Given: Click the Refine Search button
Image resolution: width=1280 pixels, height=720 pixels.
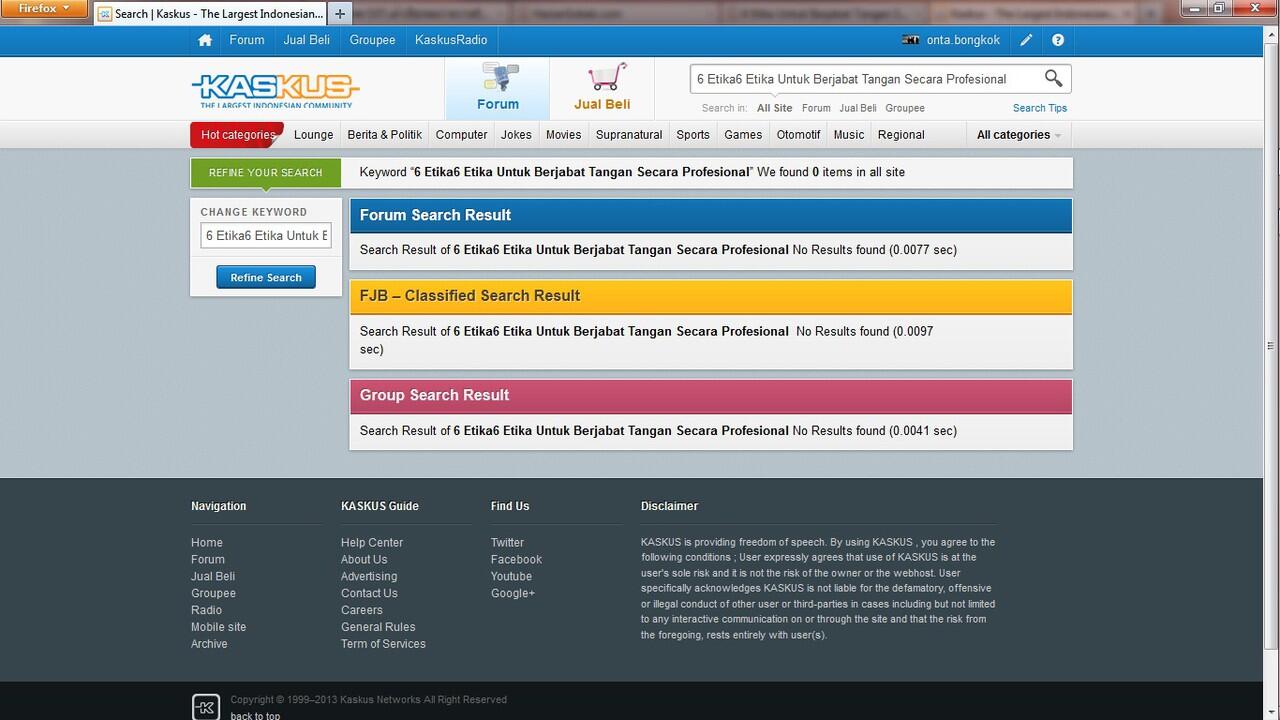Looking at the screenshot, I should [266, 277].
